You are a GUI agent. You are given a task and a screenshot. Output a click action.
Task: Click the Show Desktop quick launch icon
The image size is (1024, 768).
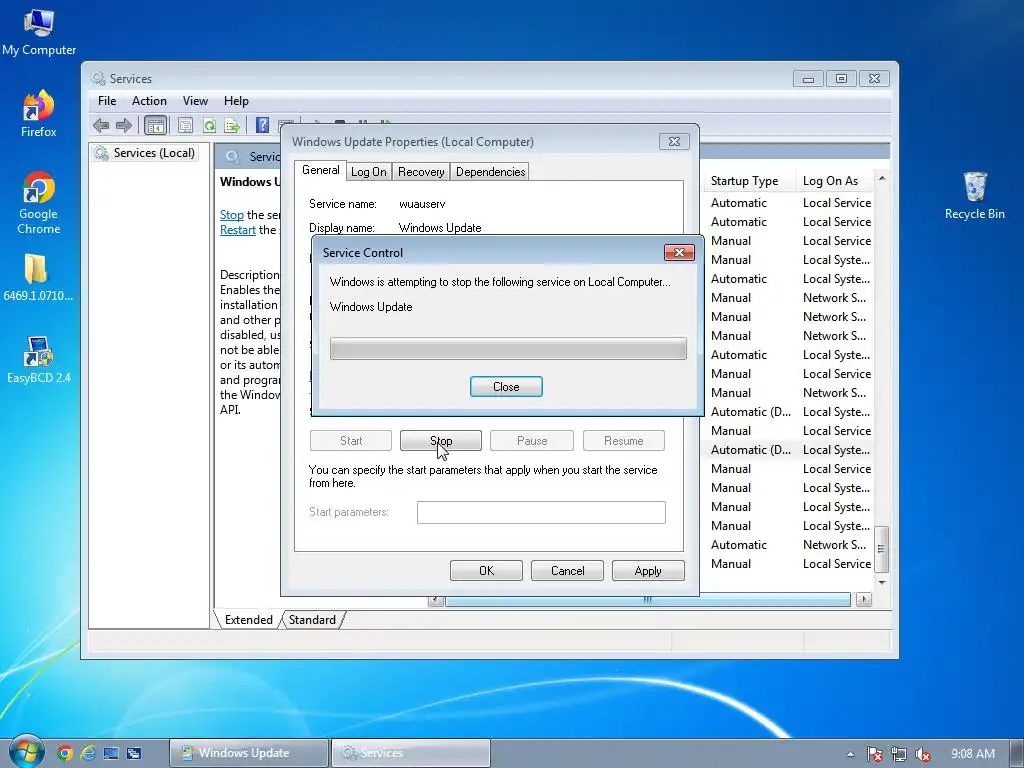[x=111, y=753]
